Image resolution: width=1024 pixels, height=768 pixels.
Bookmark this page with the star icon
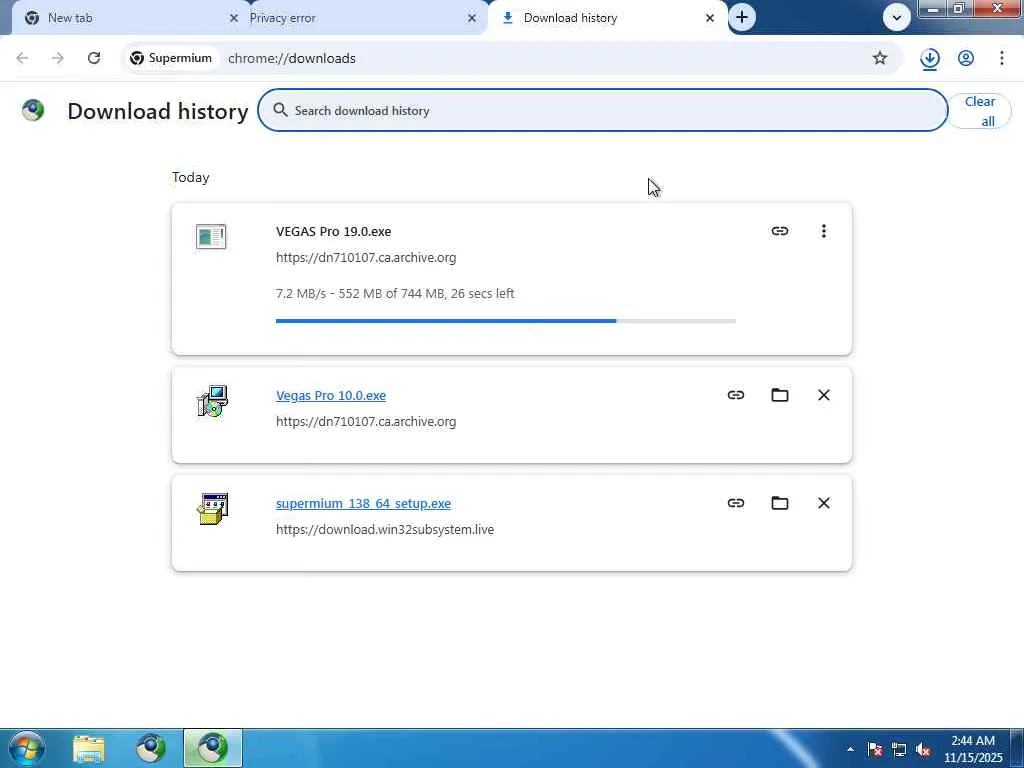coord(880,58)
